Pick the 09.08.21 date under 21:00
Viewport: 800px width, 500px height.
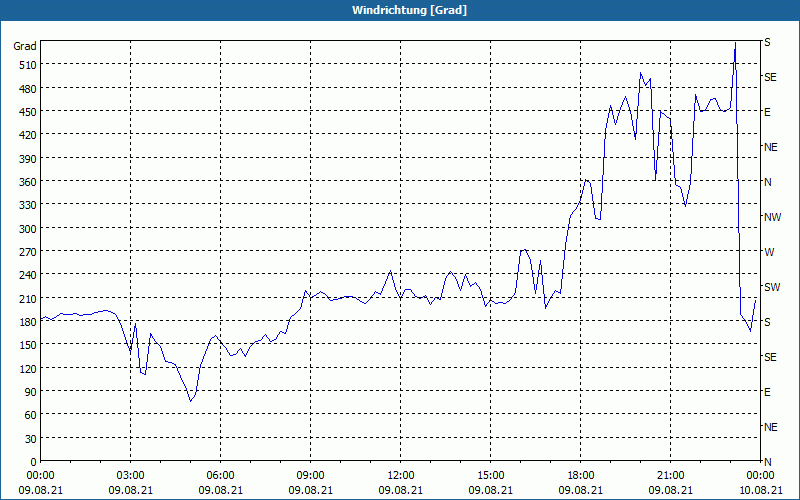(x=670, y=490)
